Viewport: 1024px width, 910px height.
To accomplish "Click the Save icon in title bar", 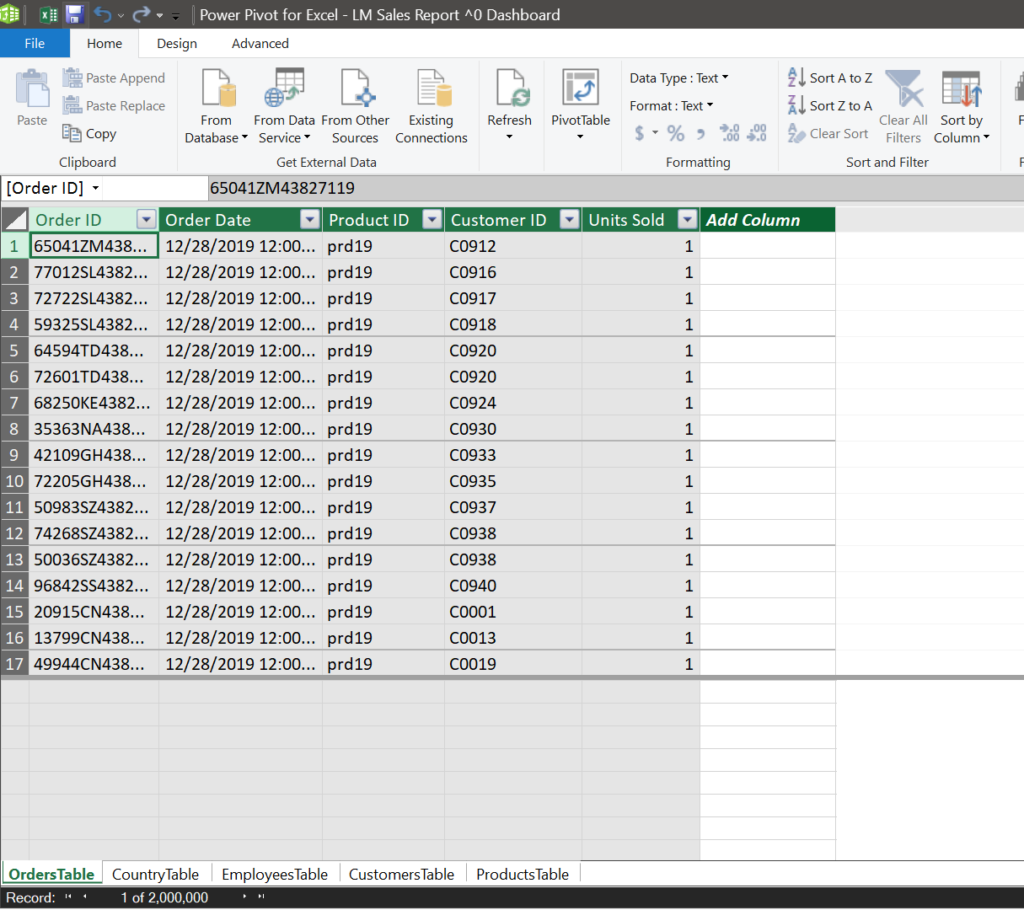I will [x=74, y=14].
